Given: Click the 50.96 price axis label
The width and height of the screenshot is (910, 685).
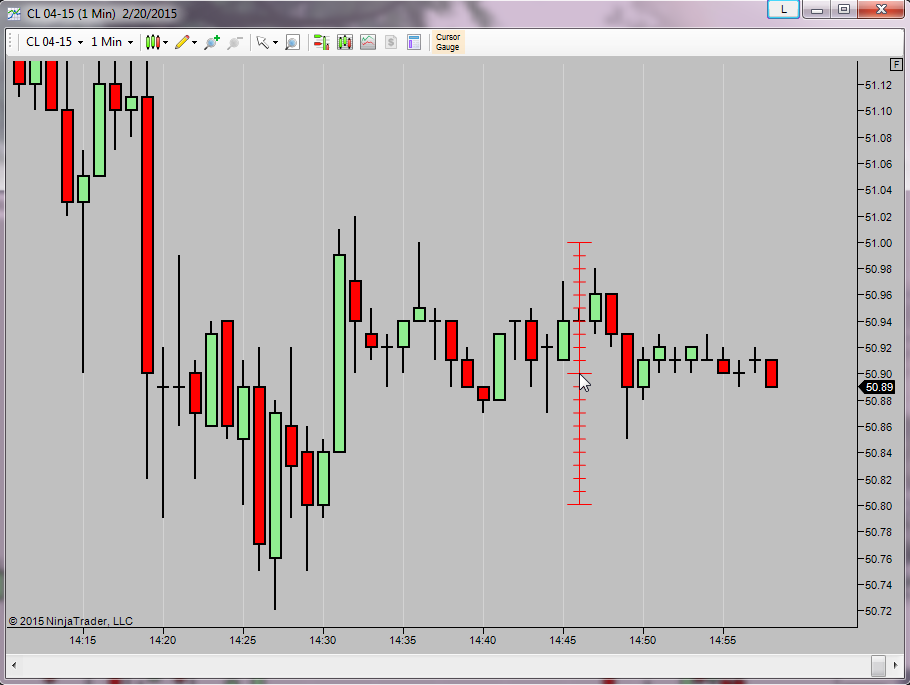Looking at the screenshot, I should tap(878, 295).
